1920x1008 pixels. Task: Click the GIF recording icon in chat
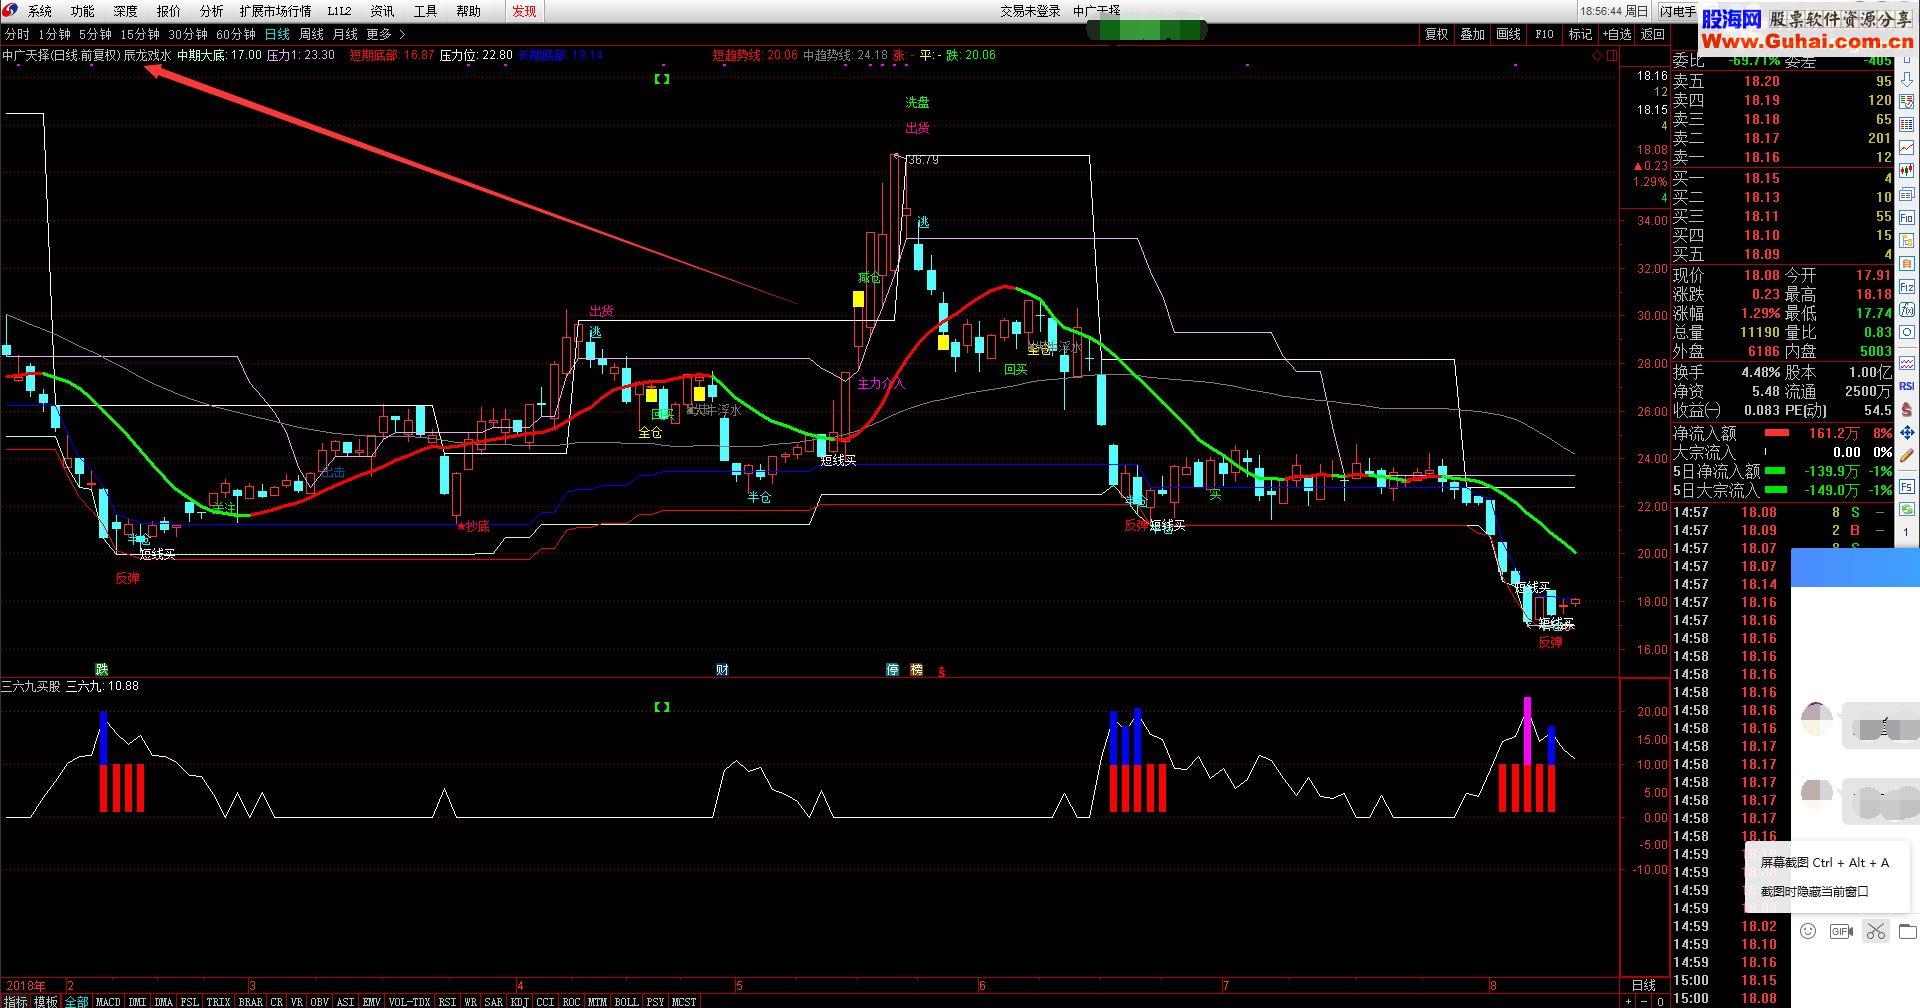(1841, 931)
